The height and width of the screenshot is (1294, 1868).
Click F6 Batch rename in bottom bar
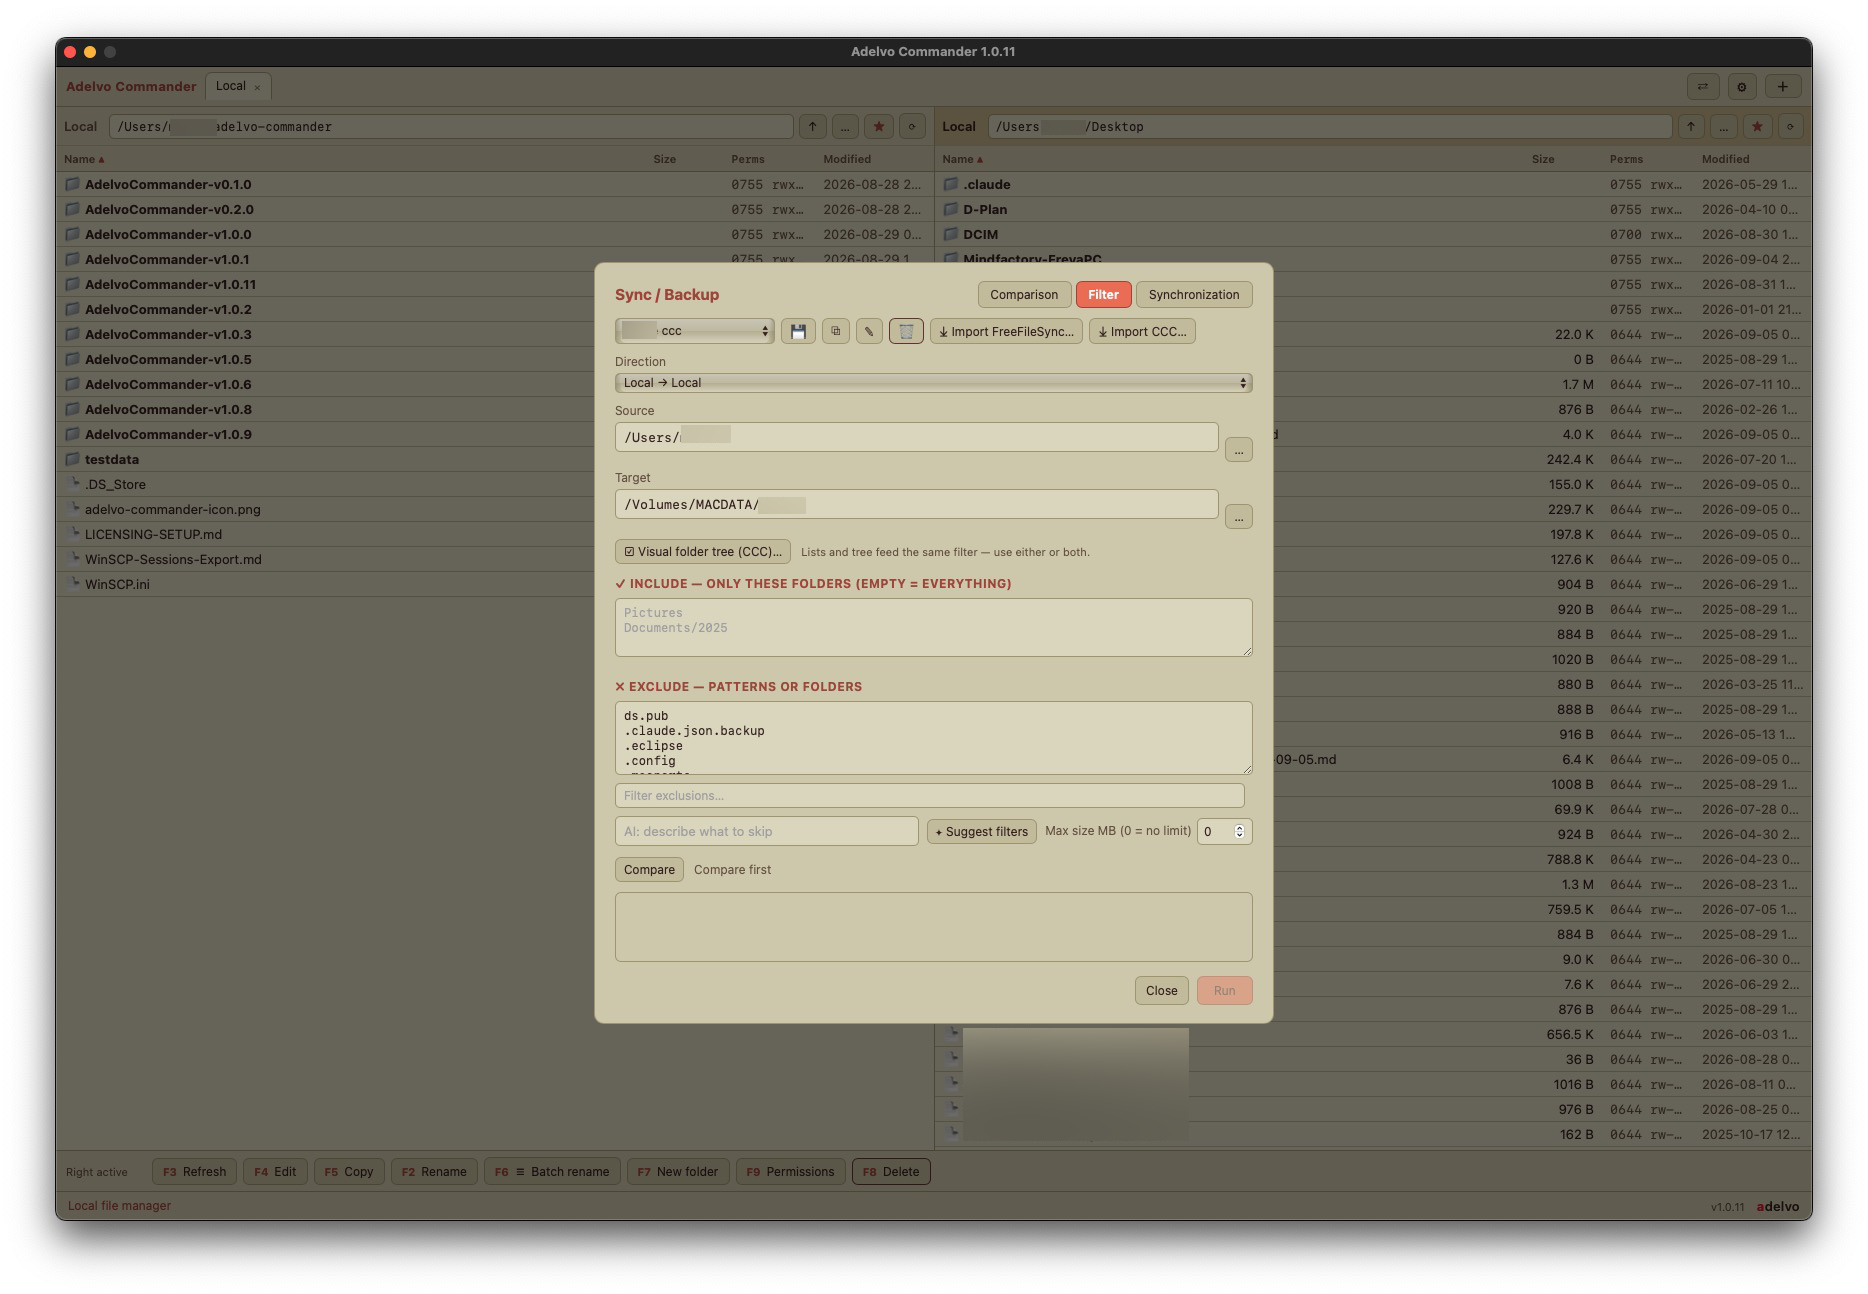(x=552, y=1172)
